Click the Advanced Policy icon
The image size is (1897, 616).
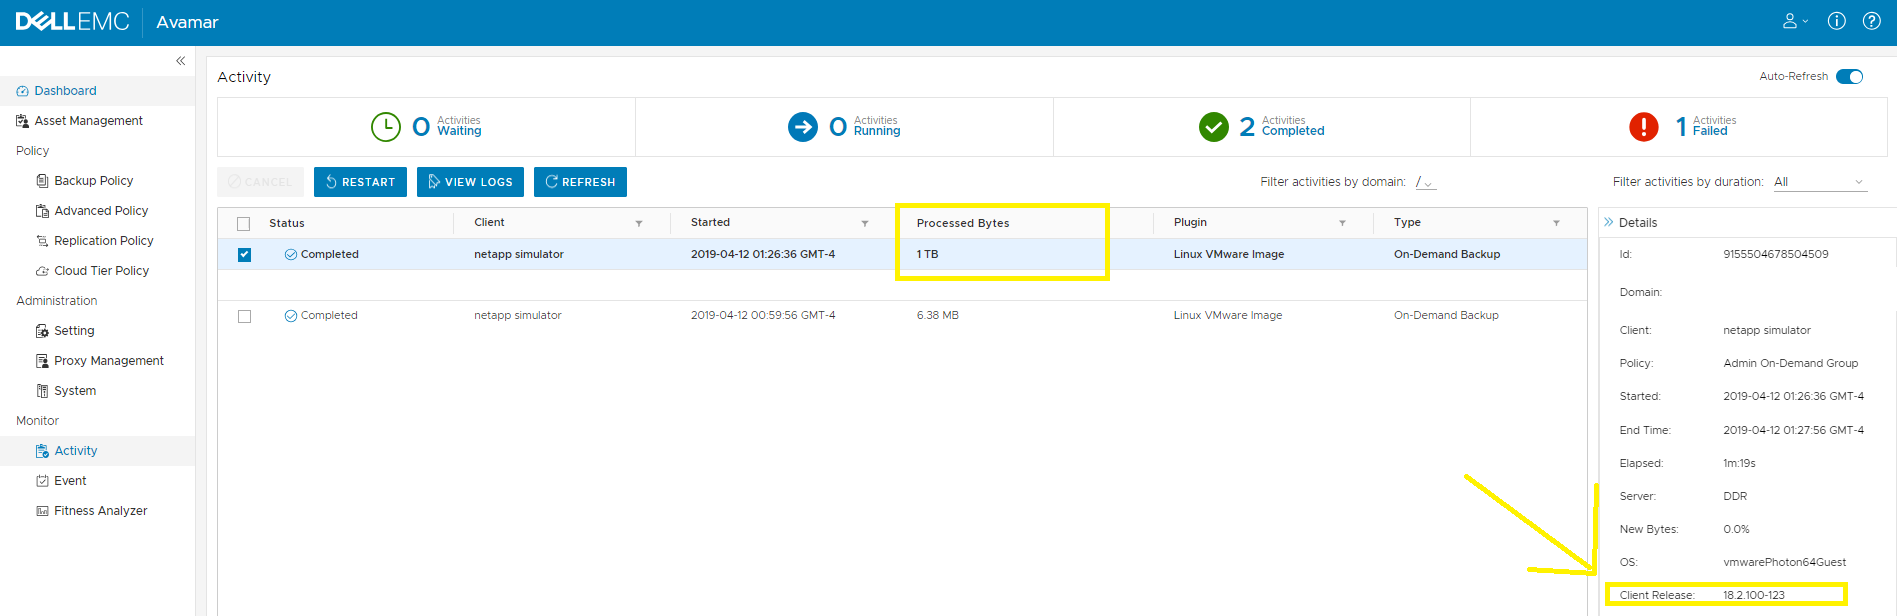(42, 211)
